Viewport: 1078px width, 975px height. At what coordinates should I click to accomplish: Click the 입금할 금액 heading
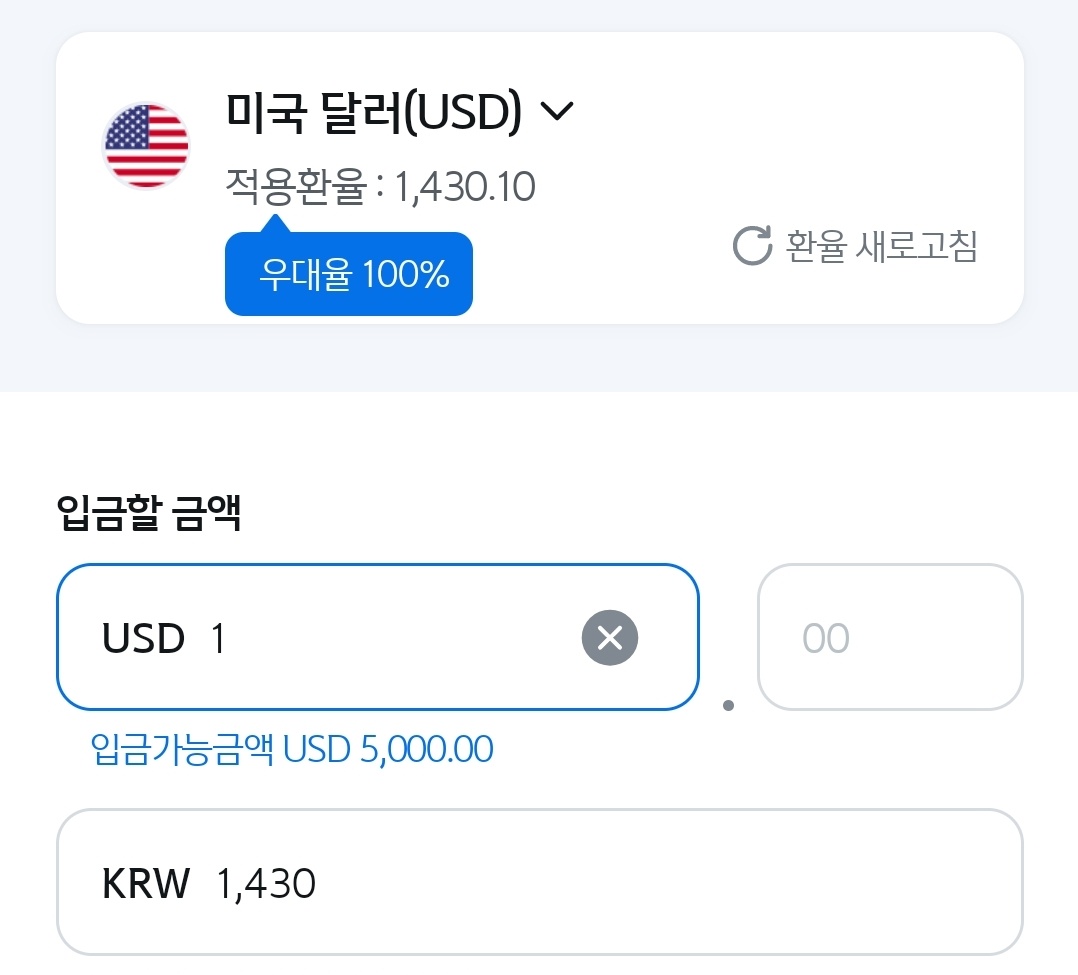tap(149, 515)
